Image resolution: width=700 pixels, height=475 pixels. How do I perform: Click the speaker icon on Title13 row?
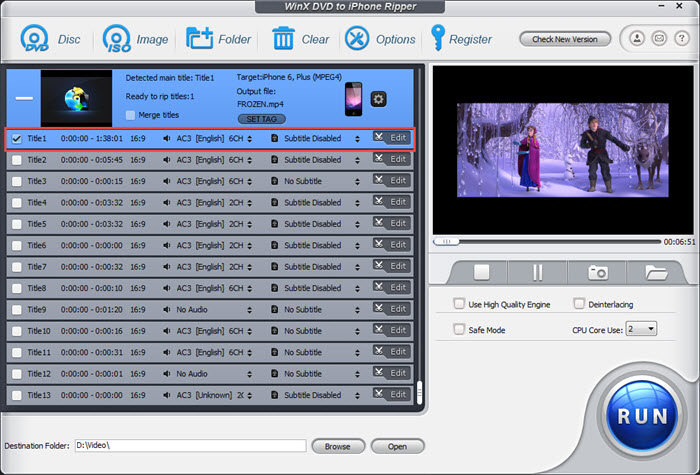(x=167, y=395)
